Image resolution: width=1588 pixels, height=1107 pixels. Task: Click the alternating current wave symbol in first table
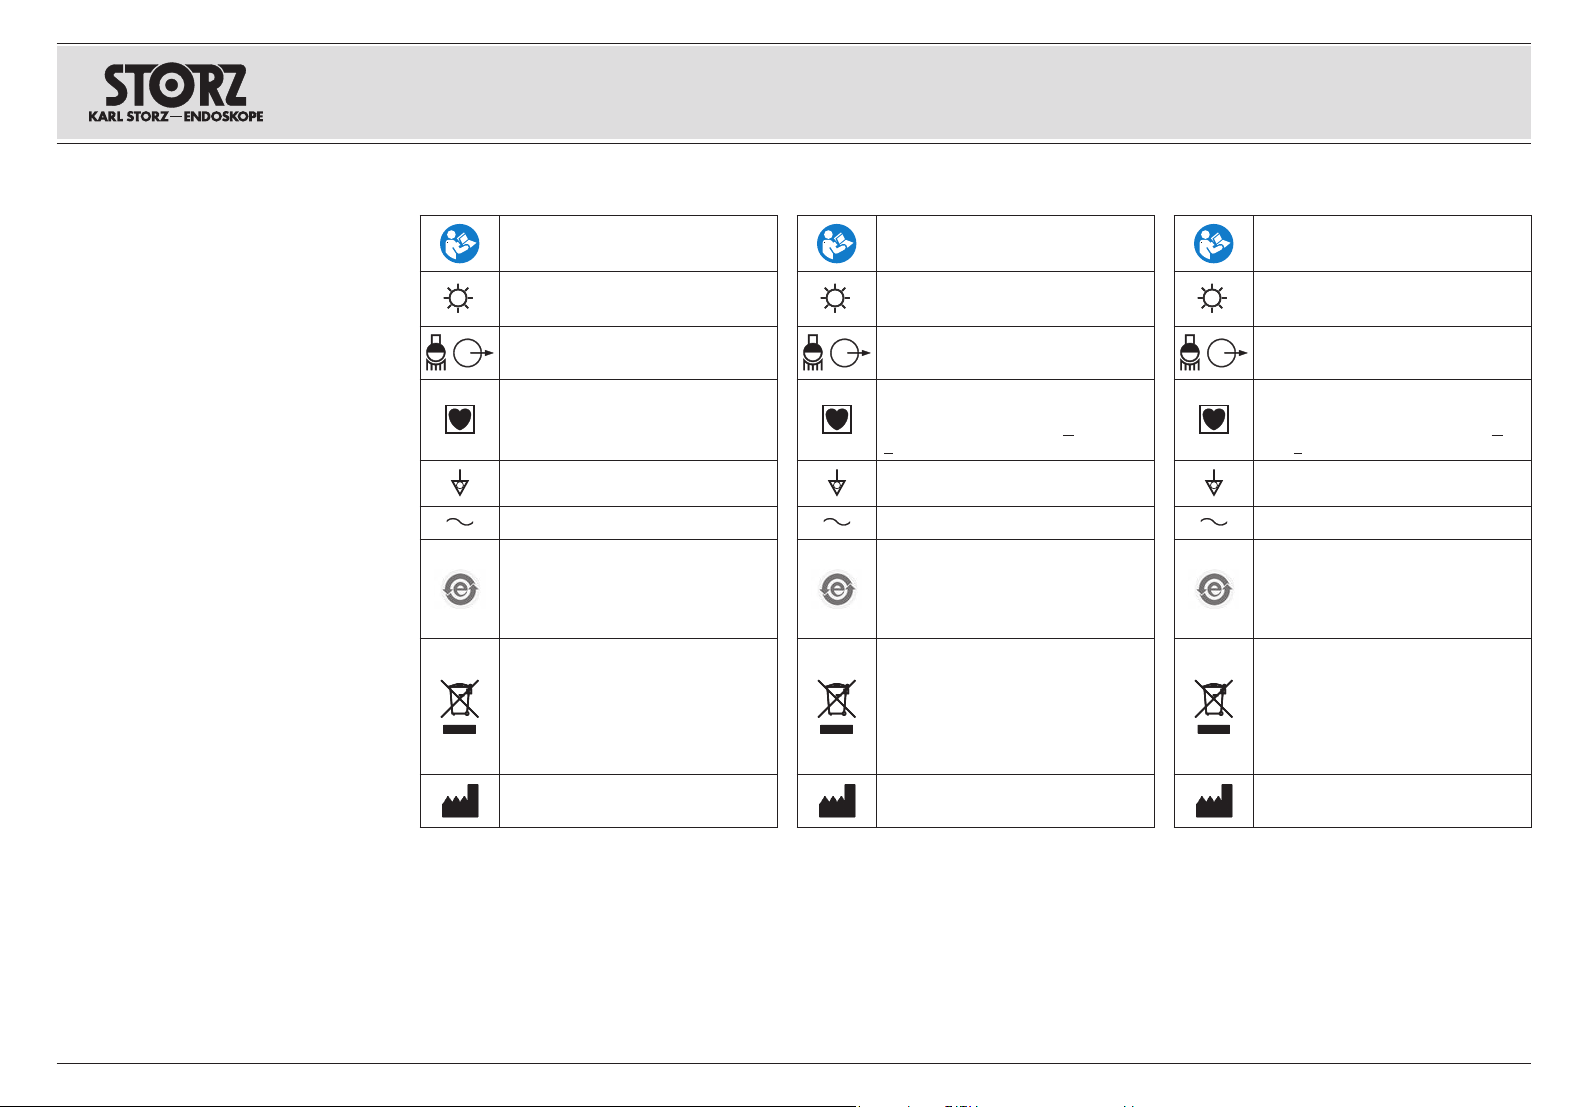[x=460, y=522]
